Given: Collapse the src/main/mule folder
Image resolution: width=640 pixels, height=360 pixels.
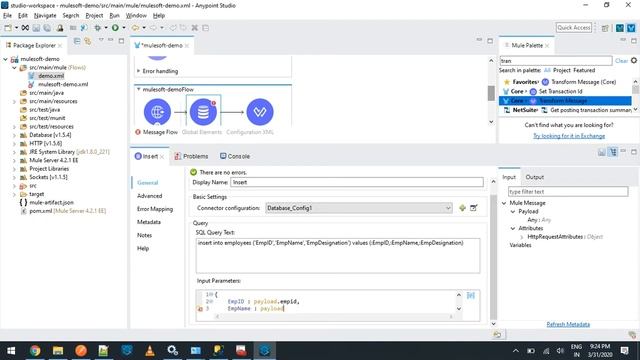Looking at the screenshot, I should (14, 68).
